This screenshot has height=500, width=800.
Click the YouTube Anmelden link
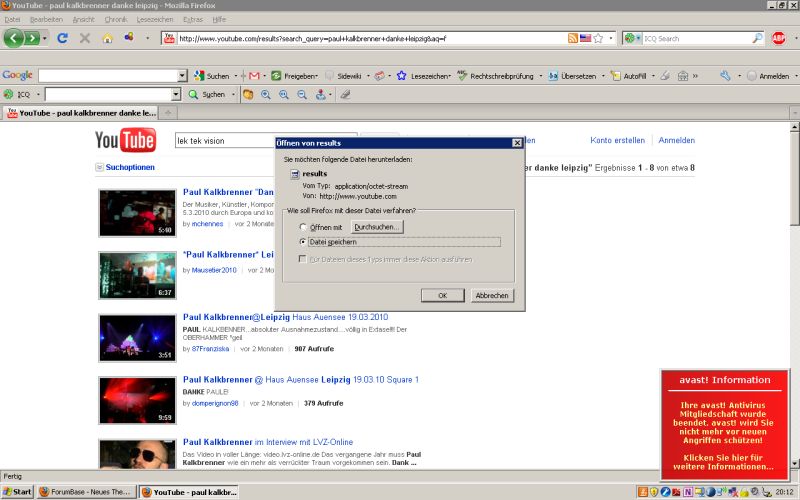(x=677, y=140)
